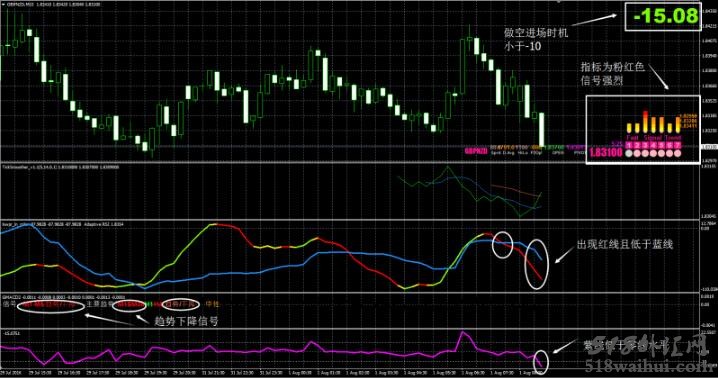Click the green -15.08 value box
Screen dimensions: 718x378
(663, 16)
